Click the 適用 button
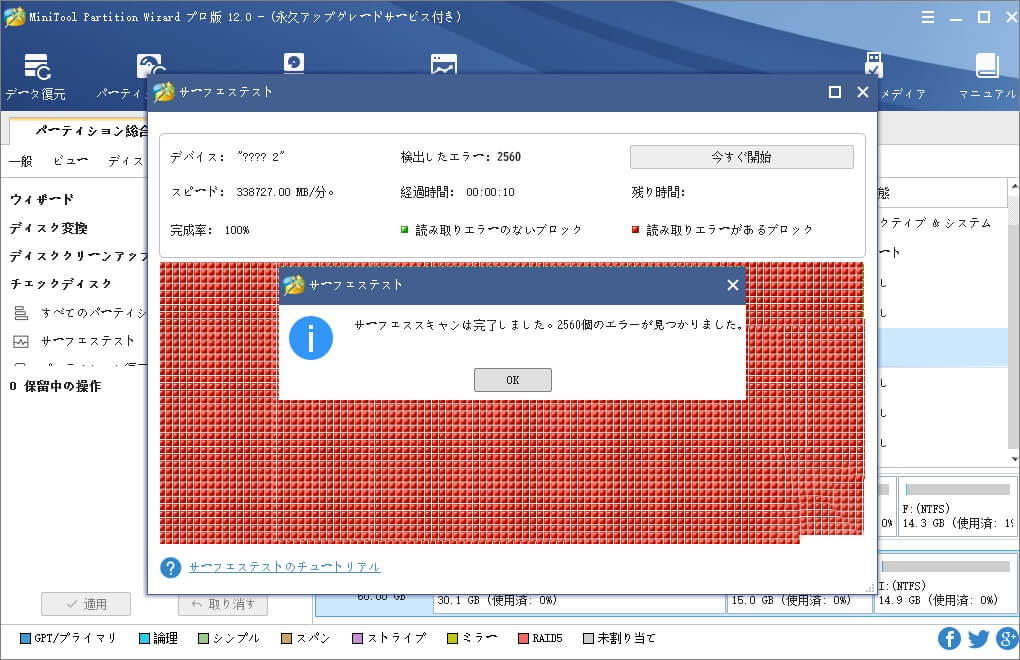1020x660 pixels. point(86,604)
